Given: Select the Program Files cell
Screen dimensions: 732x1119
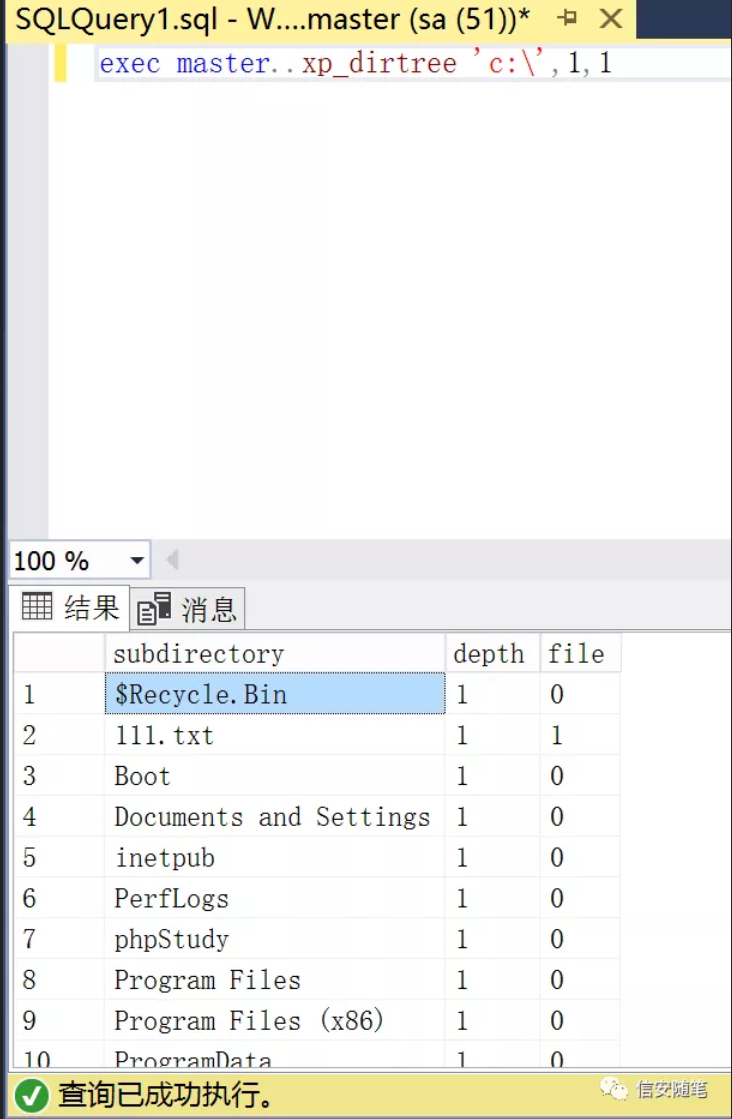Looking at the screenshot, I should (275, 979).
